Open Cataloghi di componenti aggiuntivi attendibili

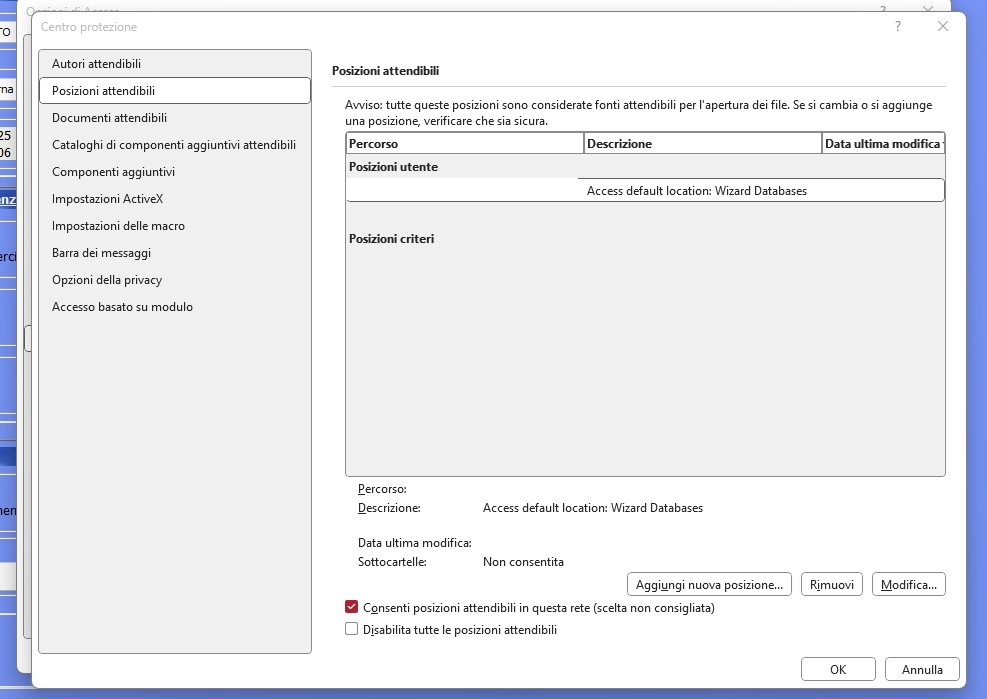[174, 145]
